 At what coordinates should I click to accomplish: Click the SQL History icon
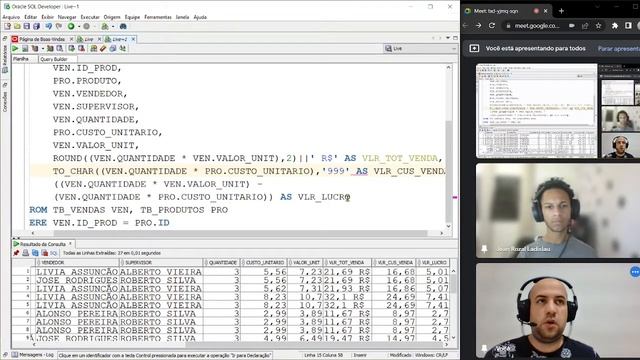pyautogui.click(x=113, y=49)
